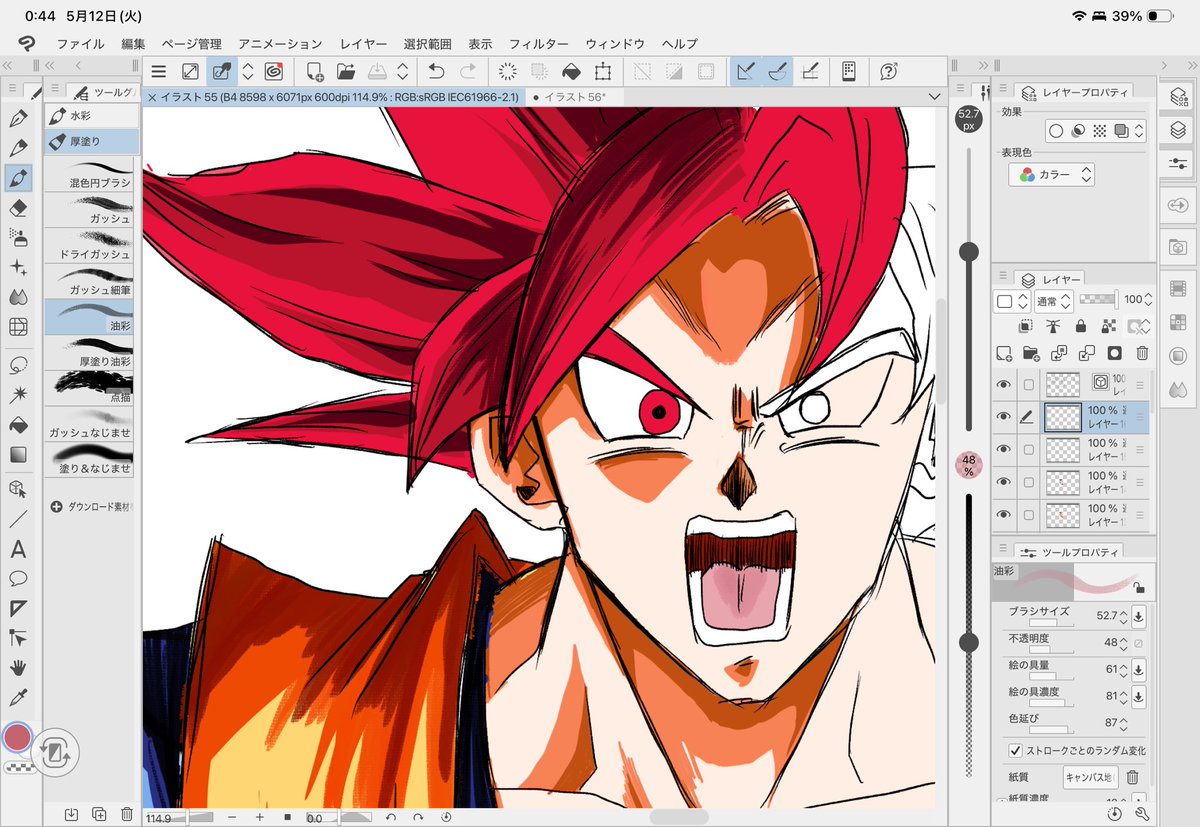Select the Decoration sparkle tool
1200x827 pixels.
17,267
